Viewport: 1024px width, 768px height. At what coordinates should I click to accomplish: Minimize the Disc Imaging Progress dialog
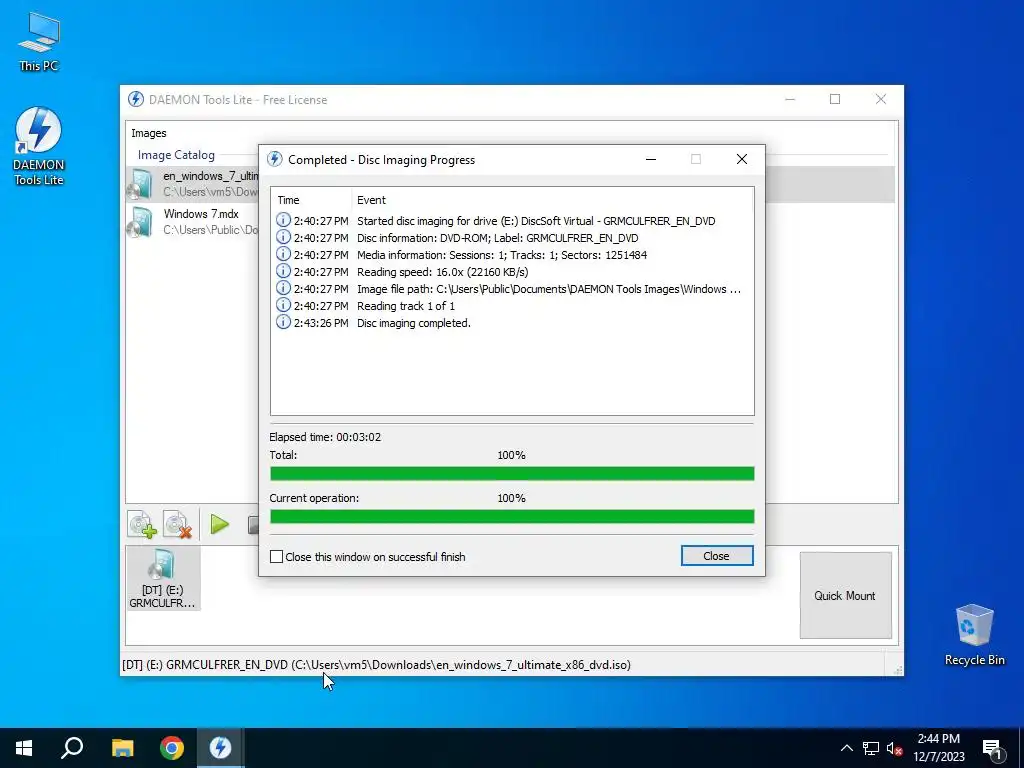[x=650, y=159]
